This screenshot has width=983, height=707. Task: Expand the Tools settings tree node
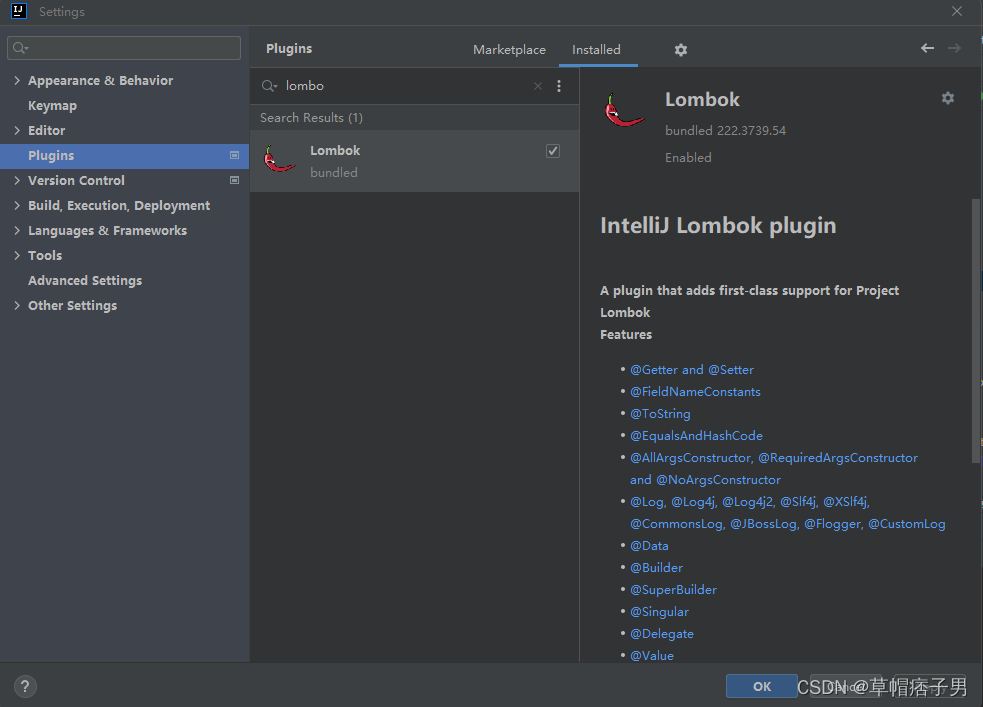(17, 255)
